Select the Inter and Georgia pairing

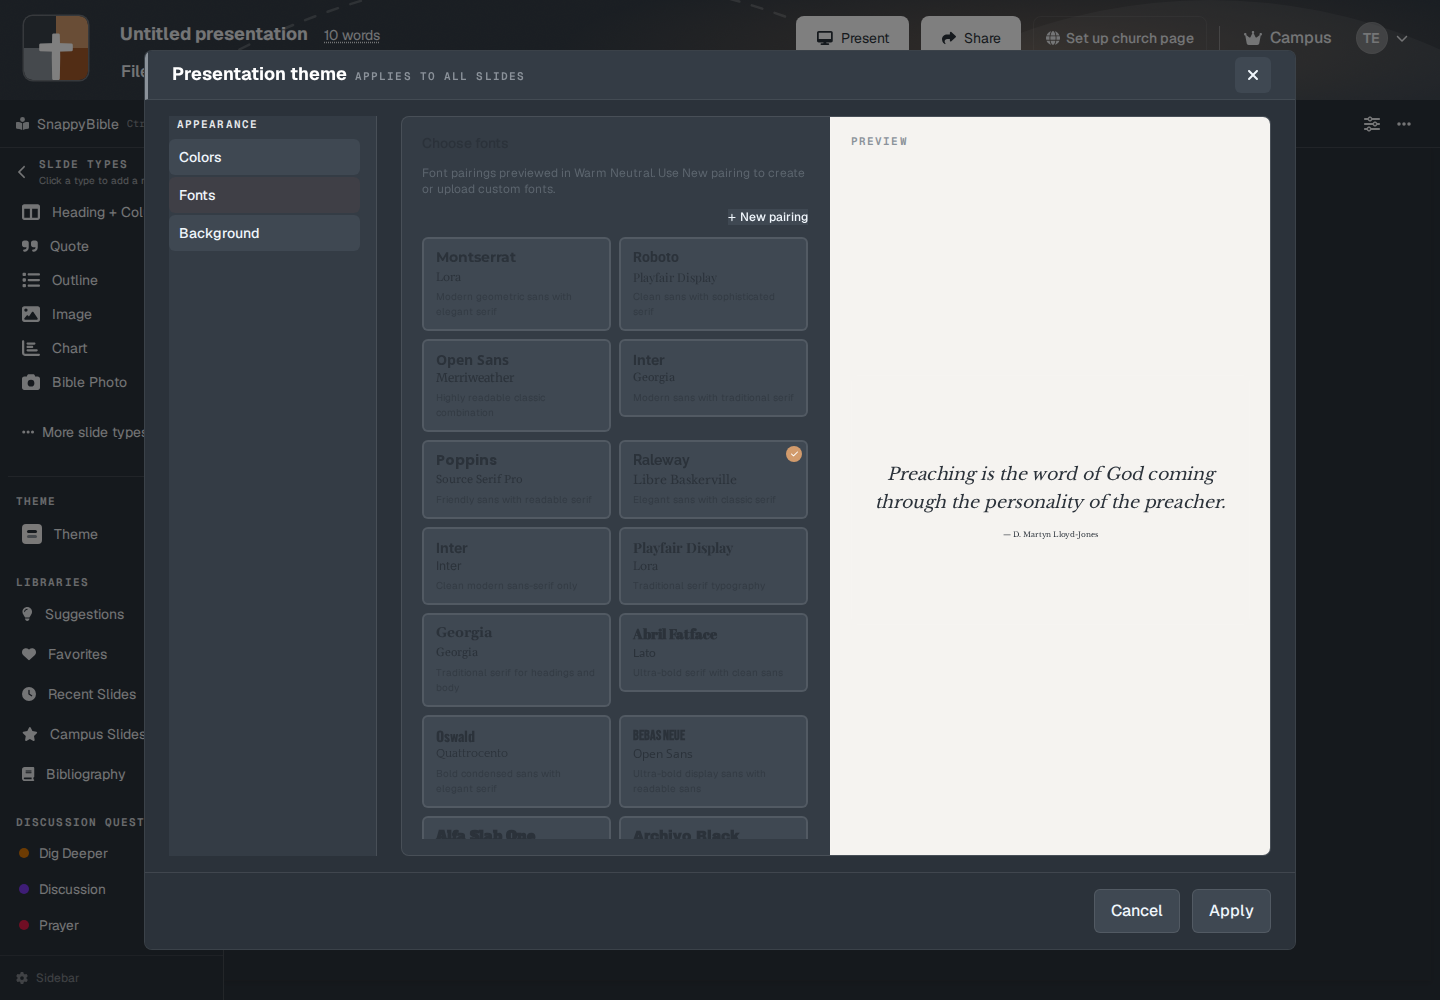(x=713, y=378)
